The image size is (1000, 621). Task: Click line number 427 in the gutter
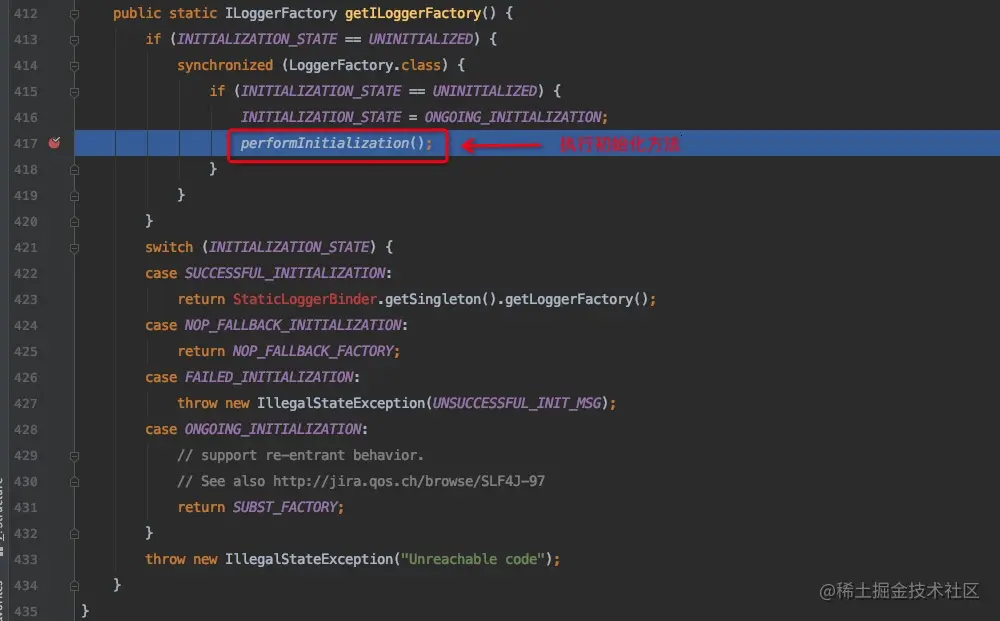(x=26, y=404)
